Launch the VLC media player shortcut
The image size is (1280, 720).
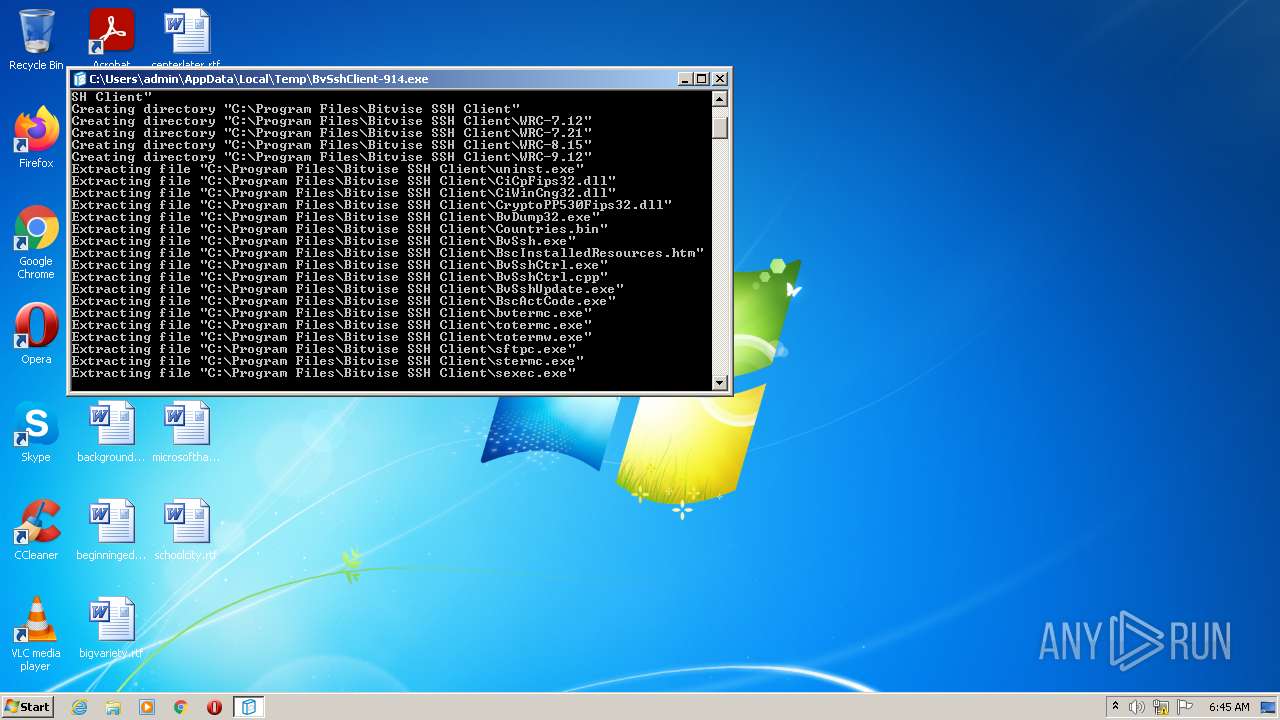click(x=36, y=634)
